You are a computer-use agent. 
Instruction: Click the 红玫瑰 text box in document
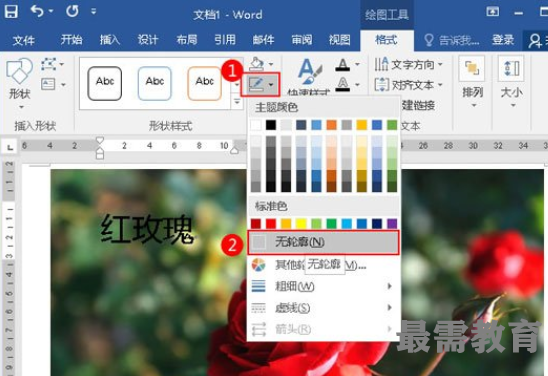pyautogui.click(x=147, y=230)
